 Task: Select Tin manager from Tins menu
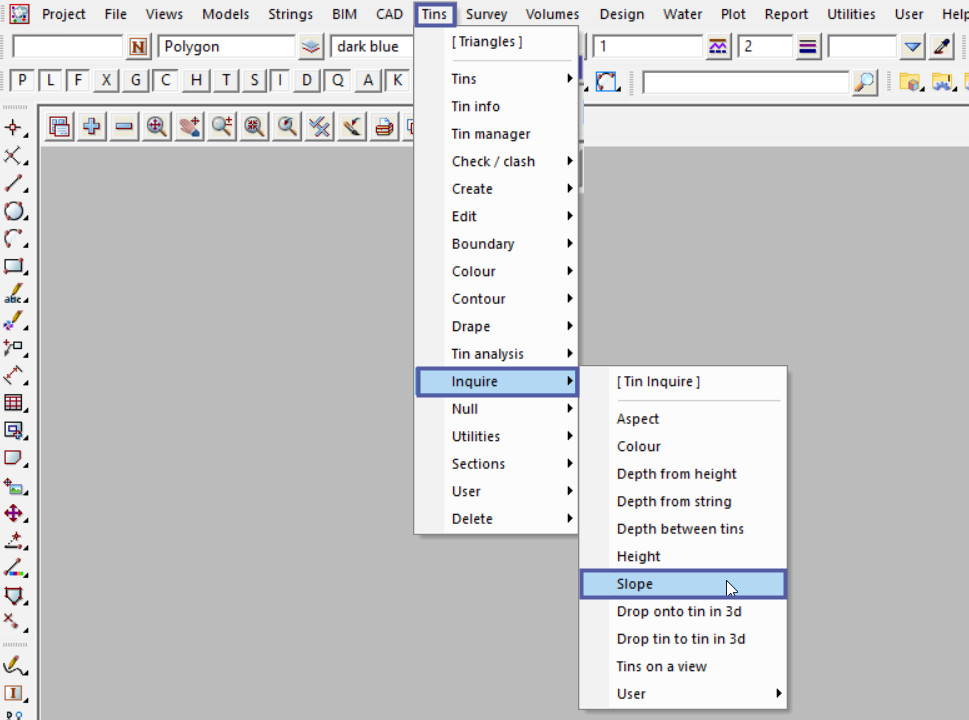[491, 134]
